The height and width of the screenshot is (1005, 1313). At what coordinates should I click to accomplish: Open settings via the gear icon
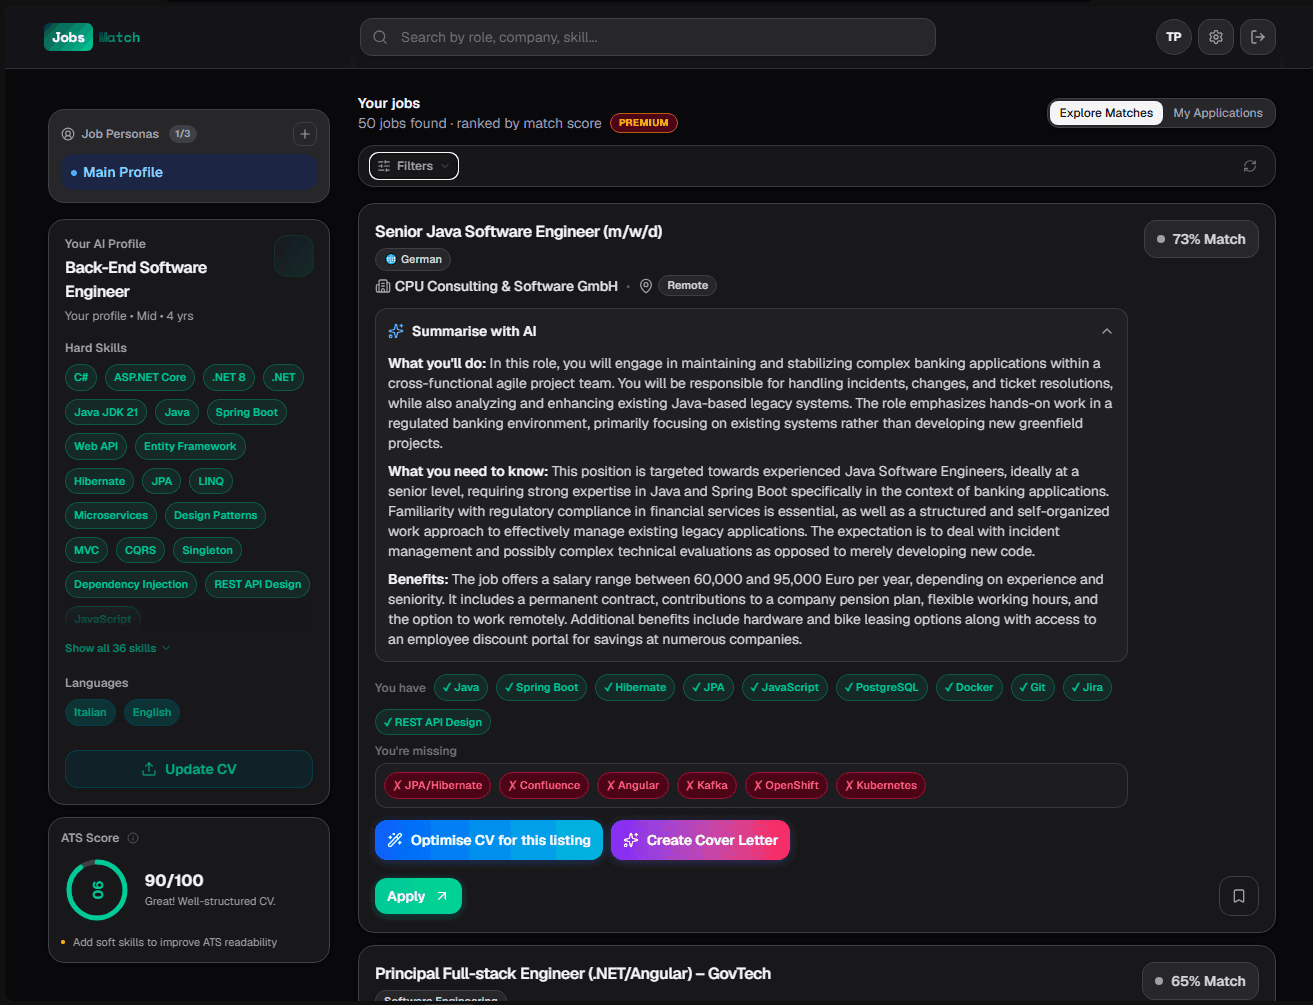tap(1216, 37)
